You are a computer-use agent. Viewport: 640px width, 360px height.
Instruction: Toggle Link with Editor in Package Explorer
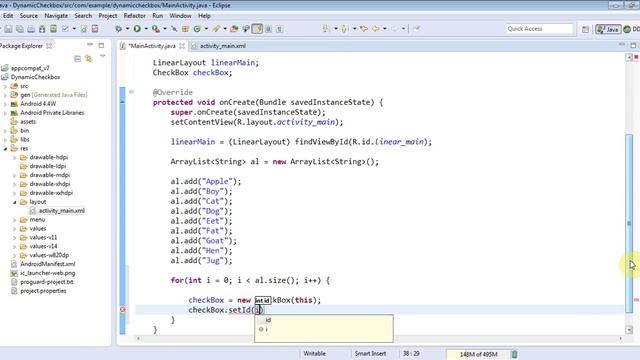pyautogui.click(x=89, y=59)
